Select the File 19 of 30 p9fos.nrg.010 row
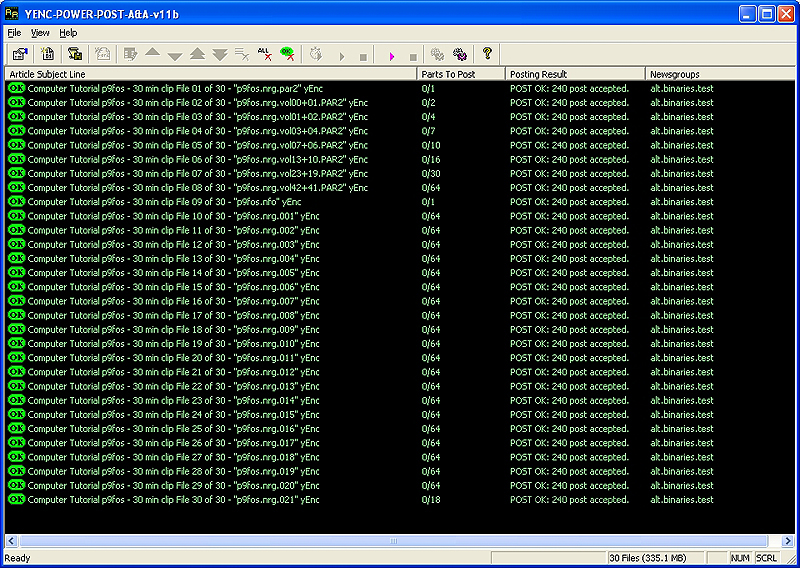This screenshot has width=800, height=568. (400, 343)
